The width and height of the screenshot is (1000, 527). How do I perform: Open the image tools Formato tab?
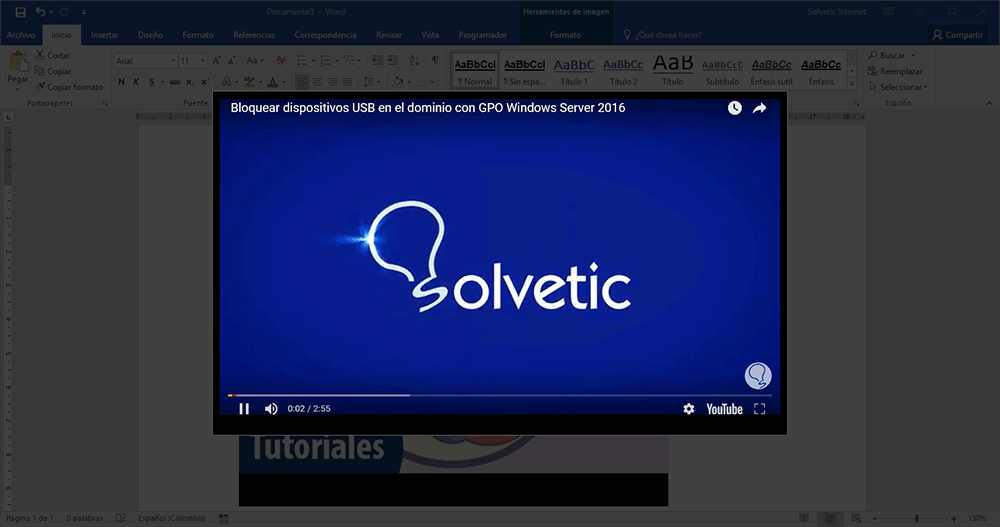click(565, 35)
